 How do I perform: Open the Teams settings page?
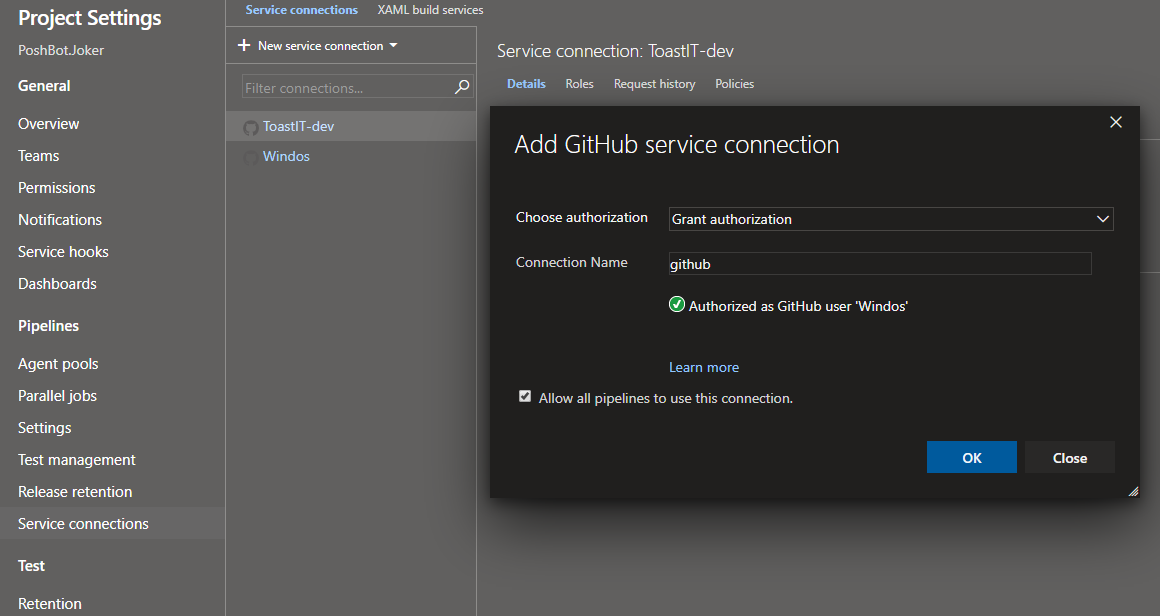click(38, 156)
